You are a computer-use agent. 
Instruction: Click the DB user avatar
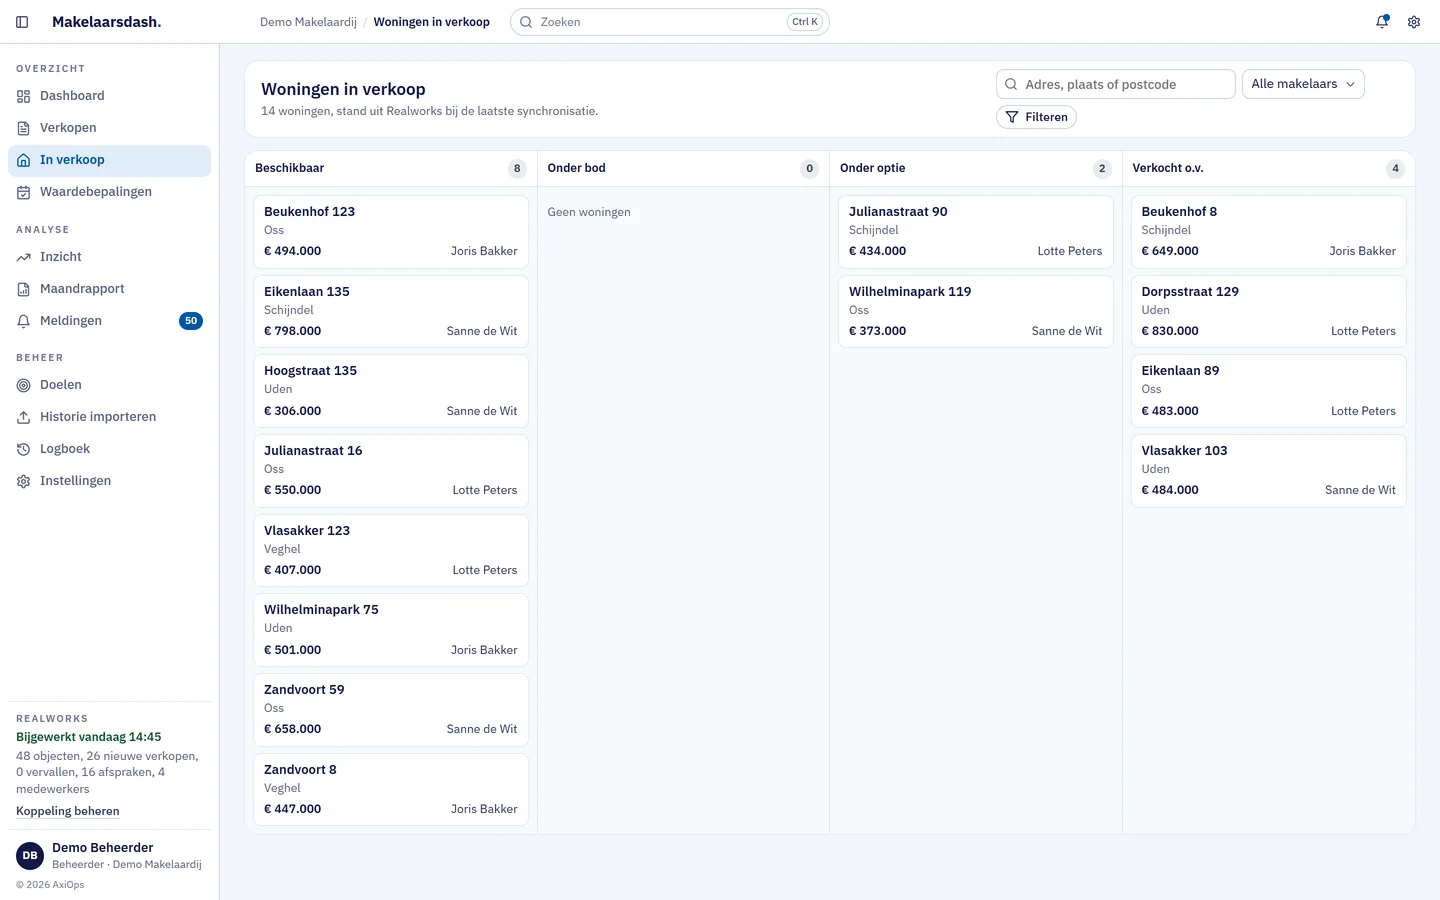click(x=30, y=856)
